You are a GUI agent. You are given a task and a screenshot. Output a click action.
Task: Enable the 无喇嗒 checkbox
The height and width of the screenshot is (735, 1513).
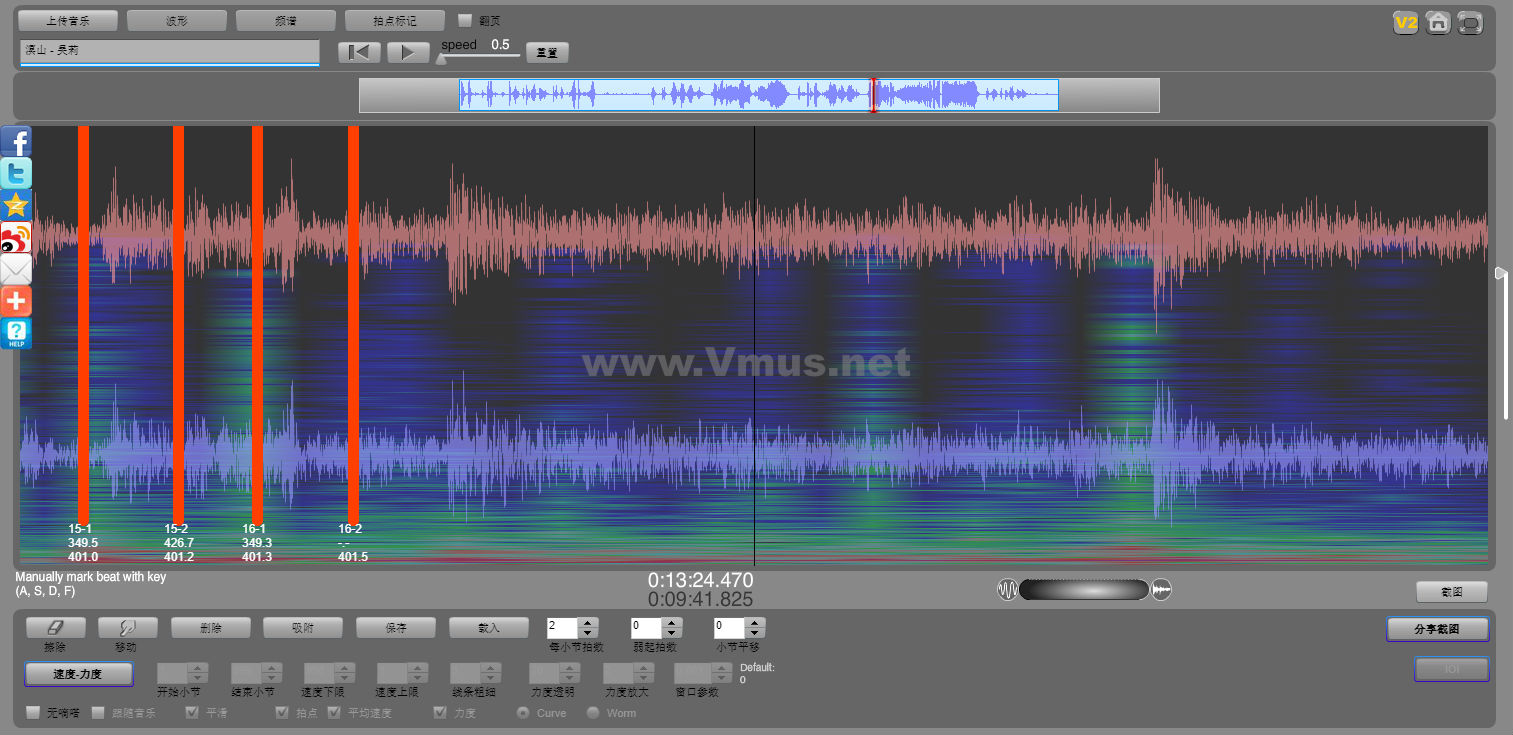point(33,713)
